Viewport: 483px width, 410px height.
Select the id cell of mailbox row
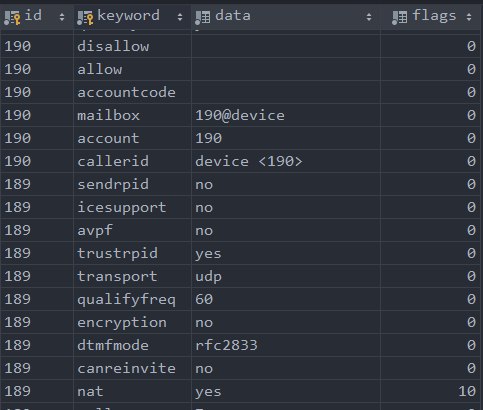tap(37, 115)
